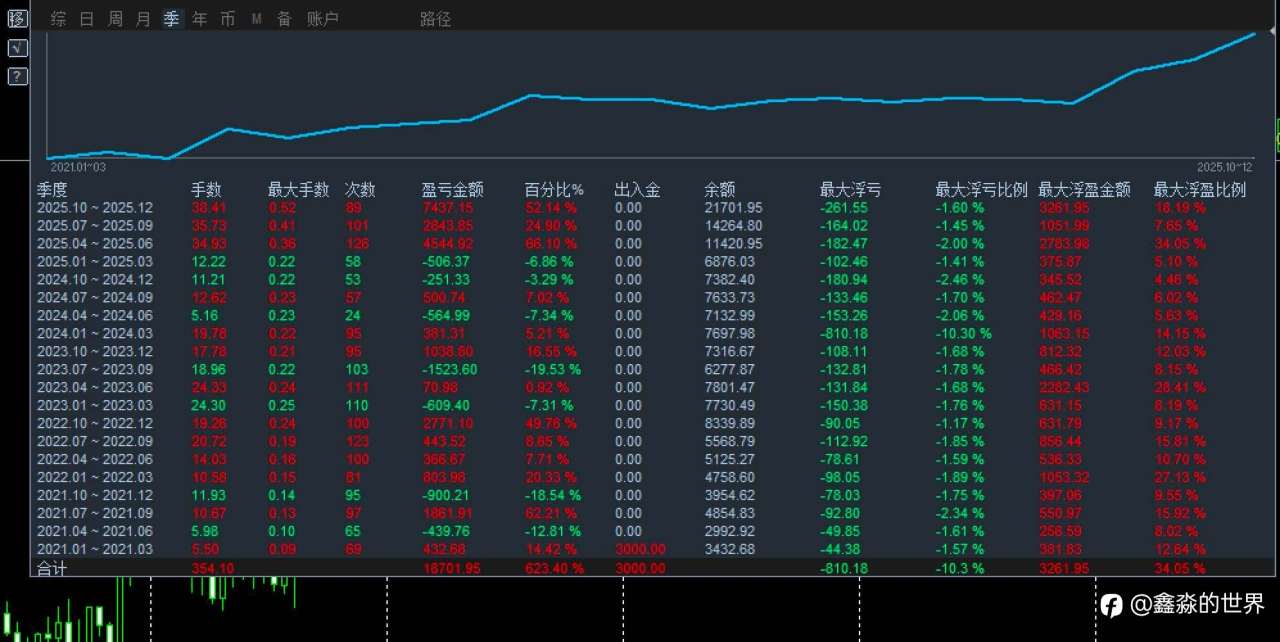Switch on the 年 yearly period
Viewport: 1280px width, 642px height.
199,18
